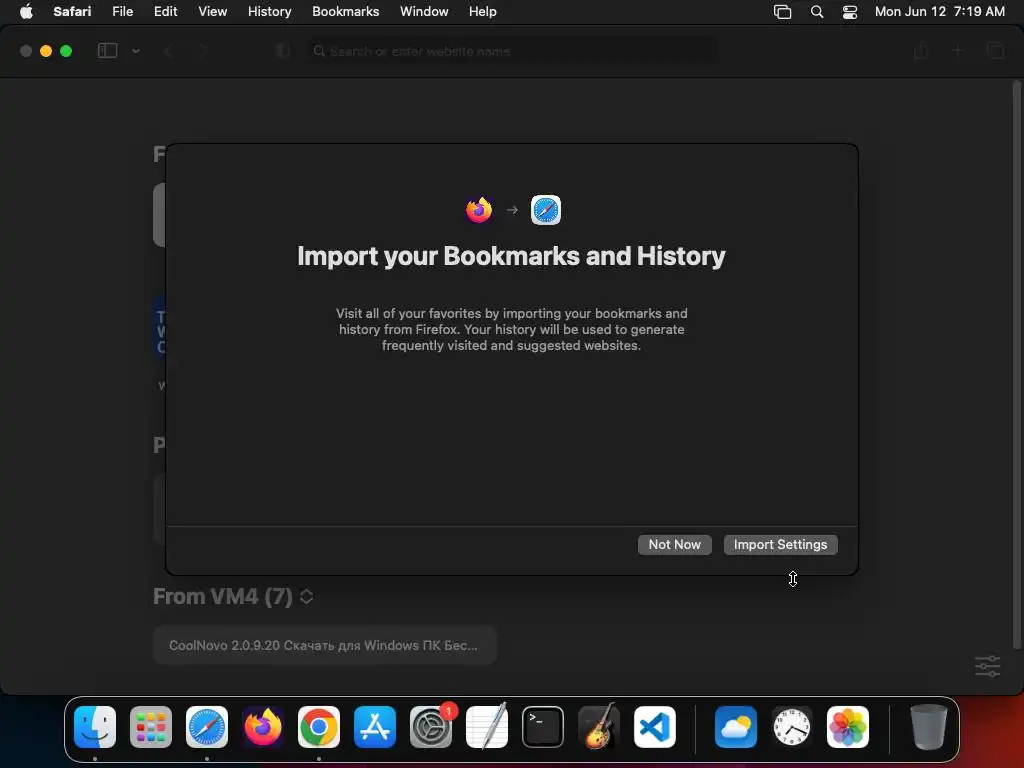The width and height of the screenshot is (1024, 768).
Task: Click the Safari compass logo in the dialog
Action: pos(546,210)
